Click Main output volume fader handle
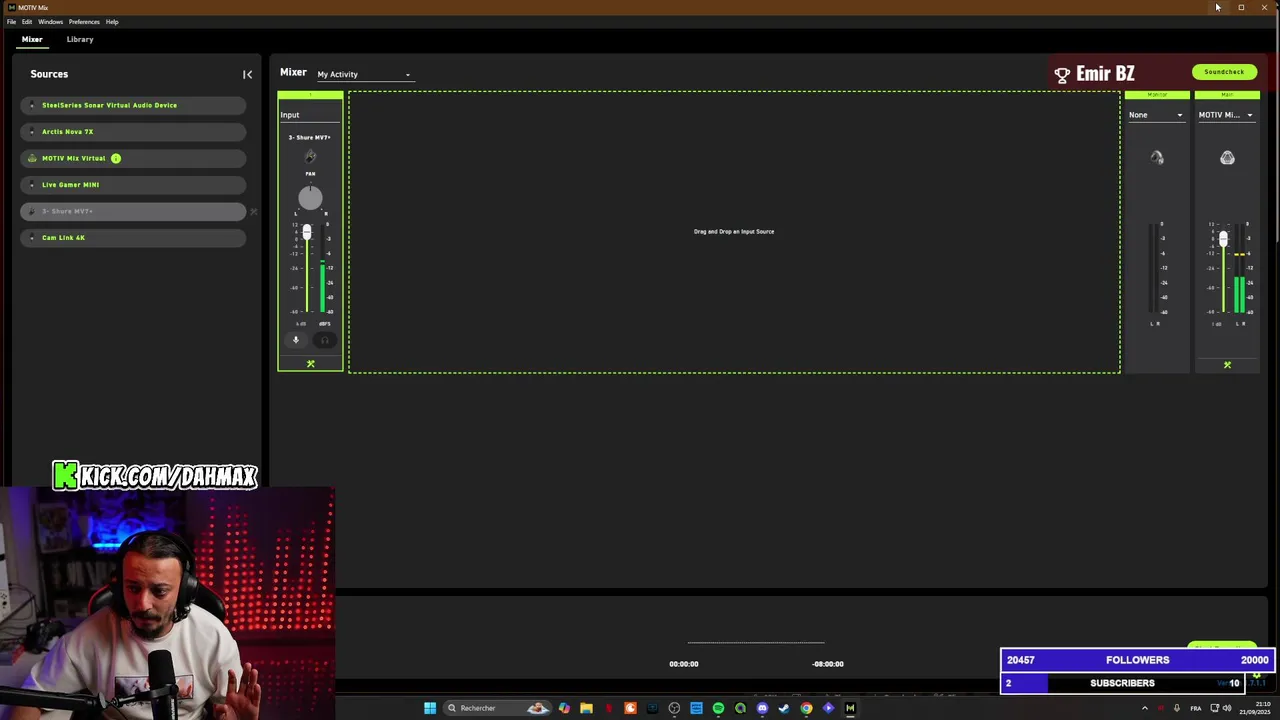 [x=1223, y=239]
